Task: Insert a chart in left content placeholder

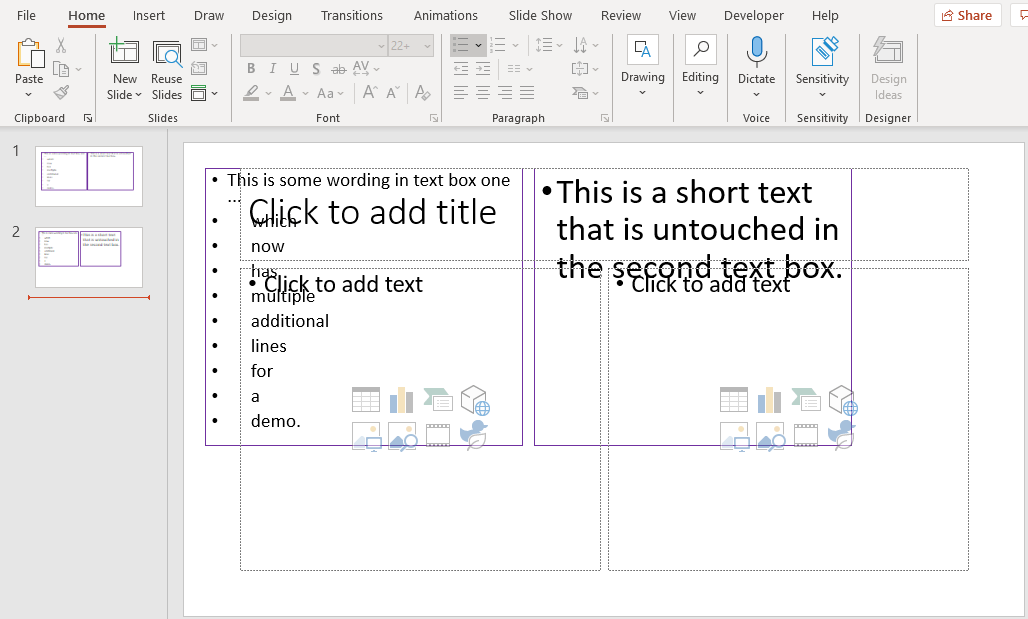Action: coord(401,399)
